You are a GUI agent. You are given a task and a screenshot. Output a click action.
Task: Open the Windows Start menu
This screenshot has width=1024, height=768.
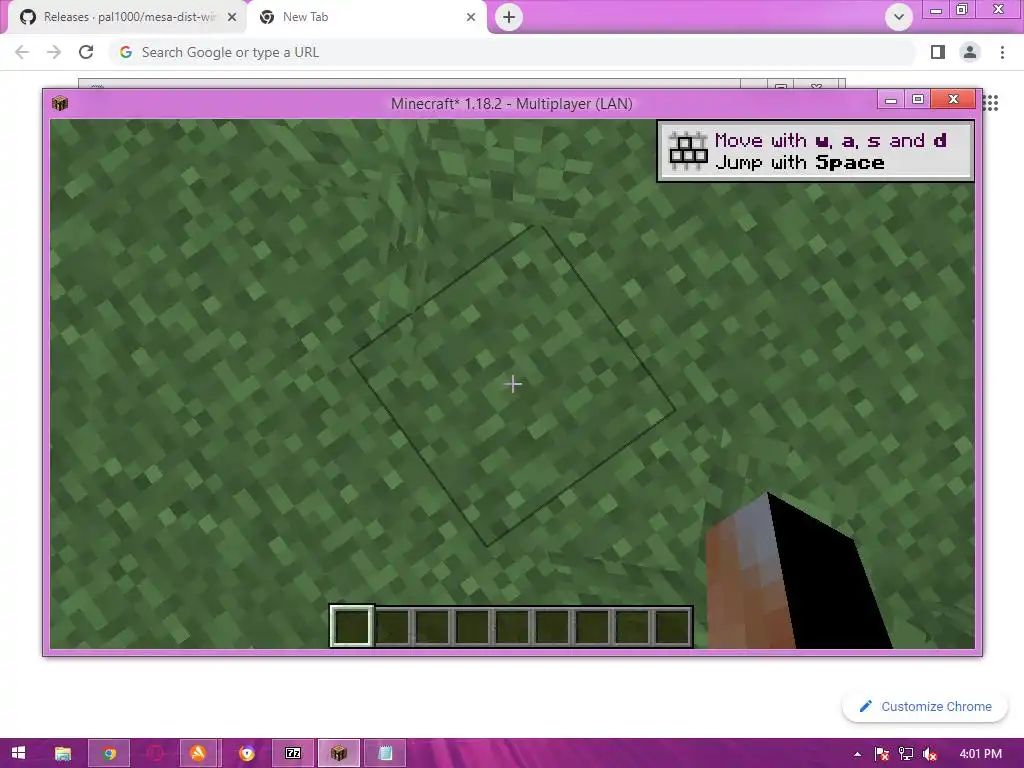point(18,754)
